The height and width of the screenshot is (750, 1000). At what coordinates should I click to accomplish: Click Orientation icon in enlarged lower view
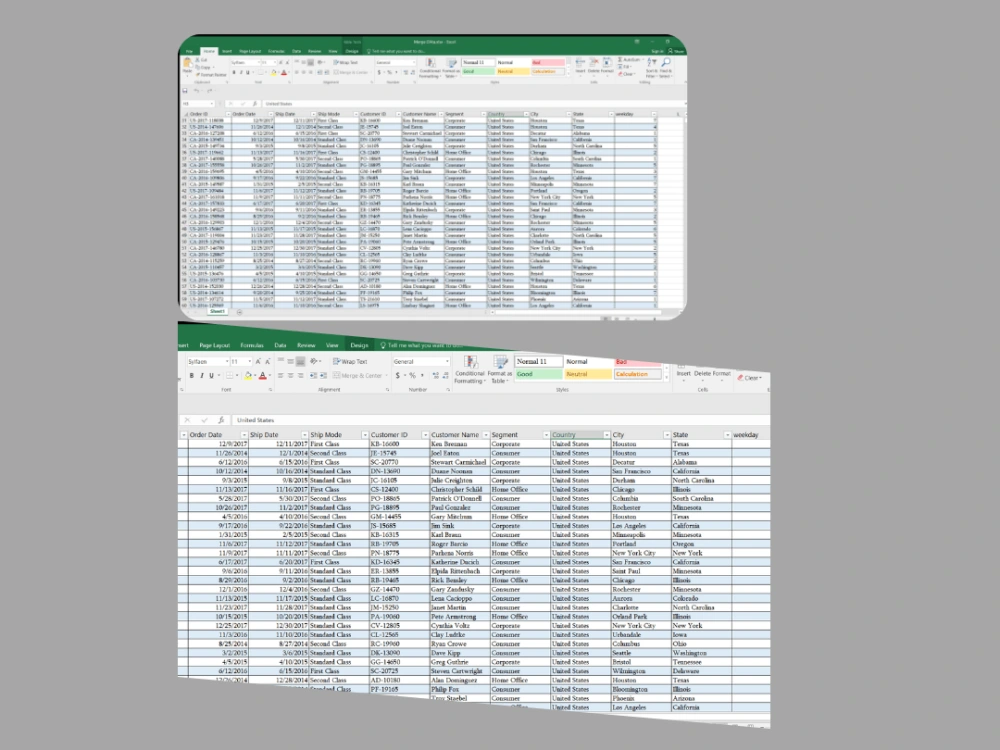click(x=314, y=362)
